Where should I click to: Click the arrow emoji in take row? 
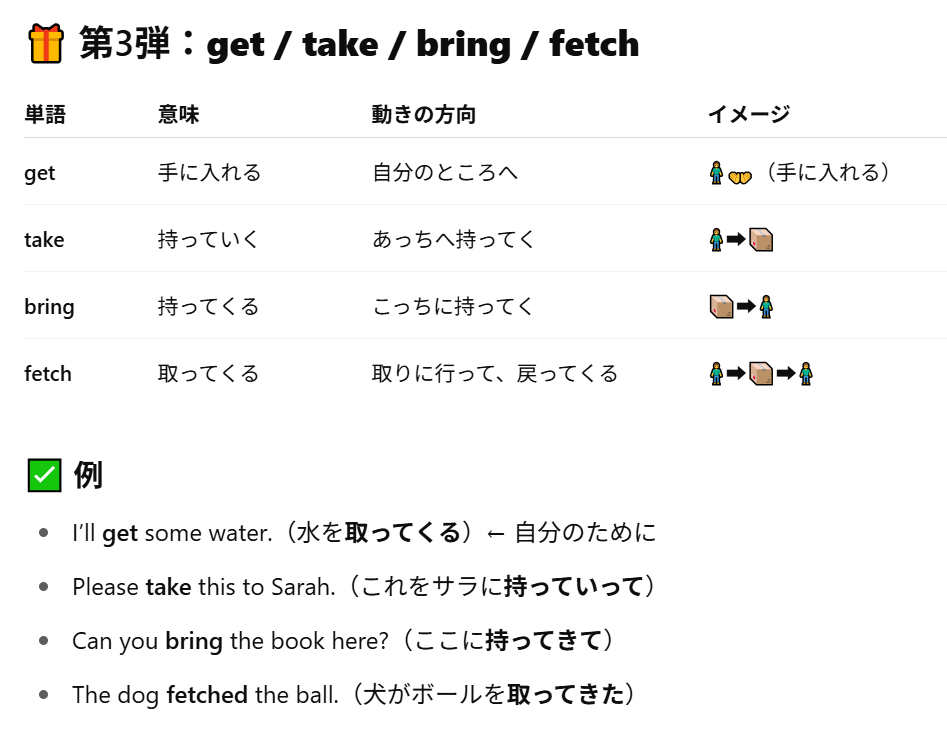736,240
